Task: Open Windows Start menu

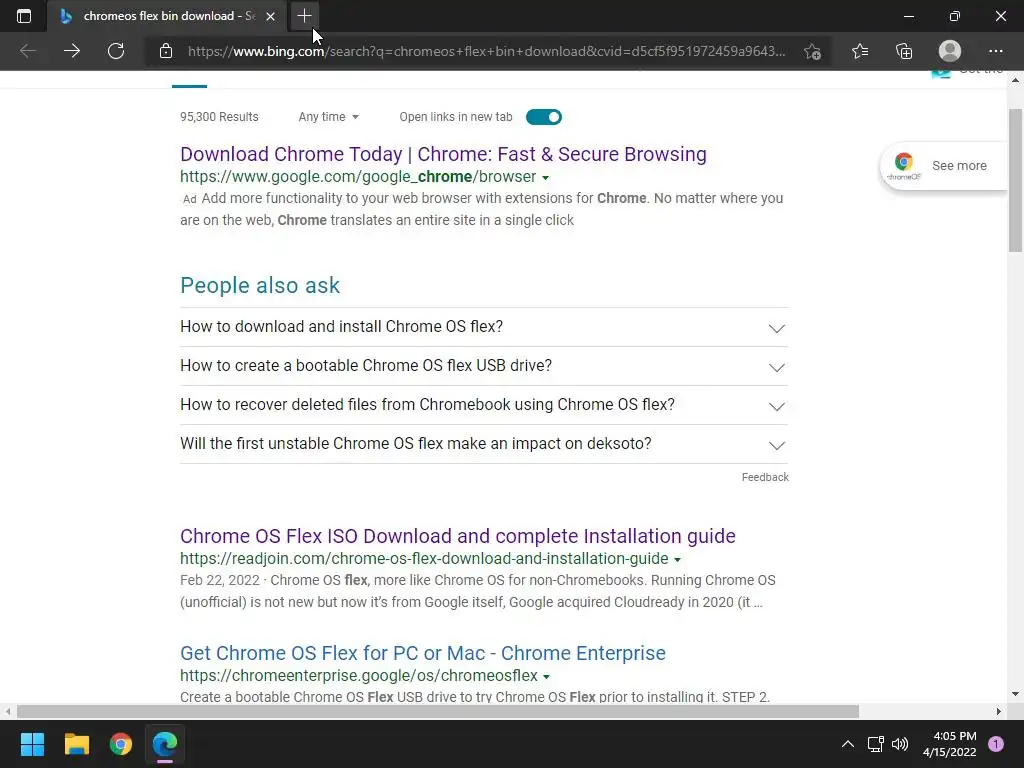Action: click(x=32, y=744)
